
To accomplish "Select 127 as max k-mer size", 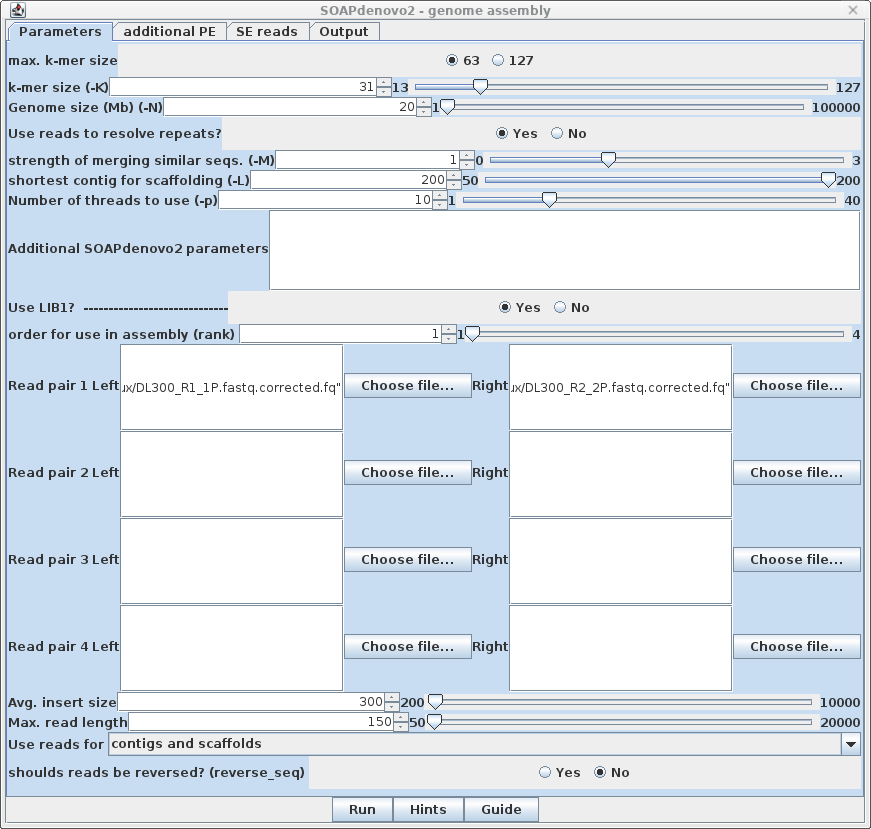I will click(x=499, y=60).
